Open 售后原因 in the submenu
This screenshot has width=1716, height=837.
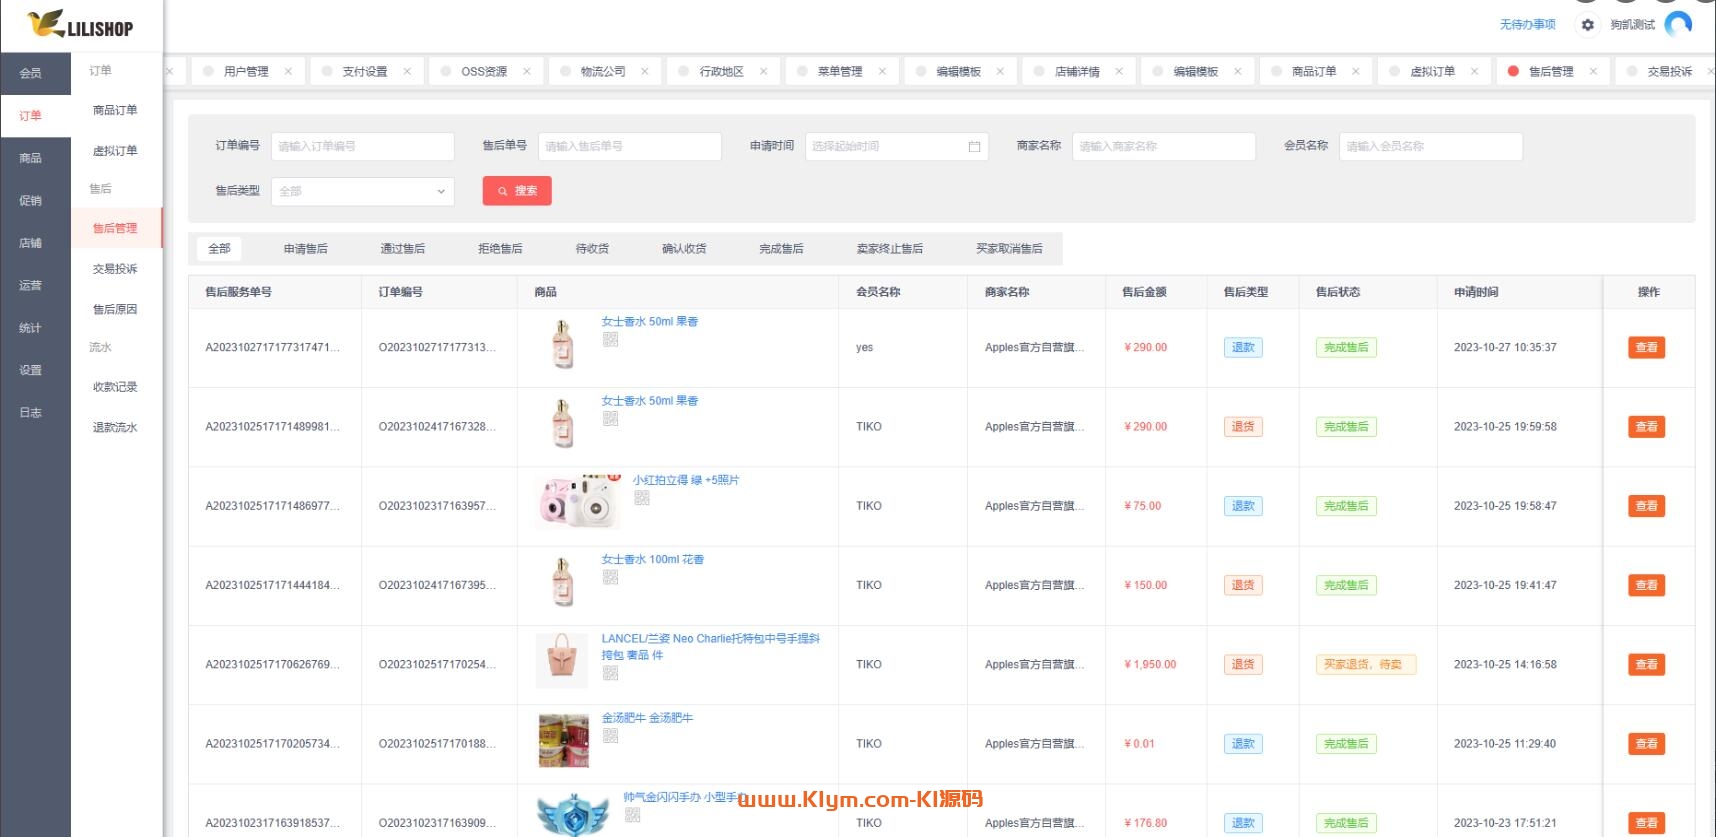115,310
